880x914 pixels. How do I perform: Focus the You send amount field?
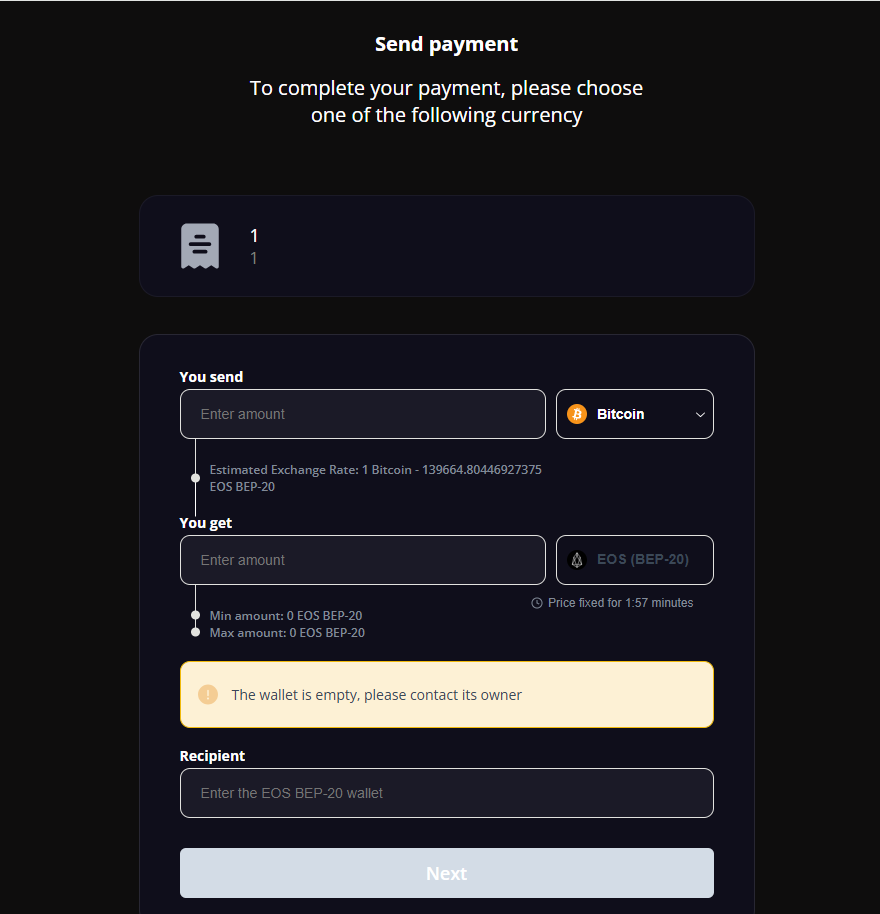coord(362,414)
